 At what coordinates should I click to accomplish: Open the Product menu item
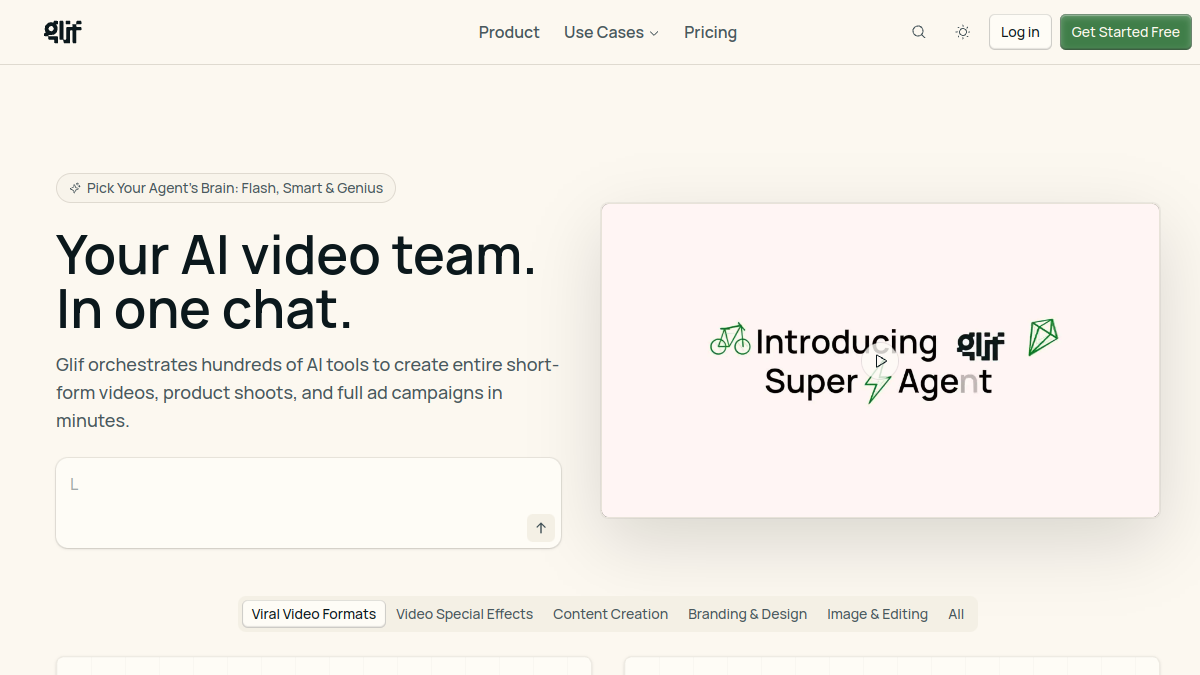coord(509,32)
